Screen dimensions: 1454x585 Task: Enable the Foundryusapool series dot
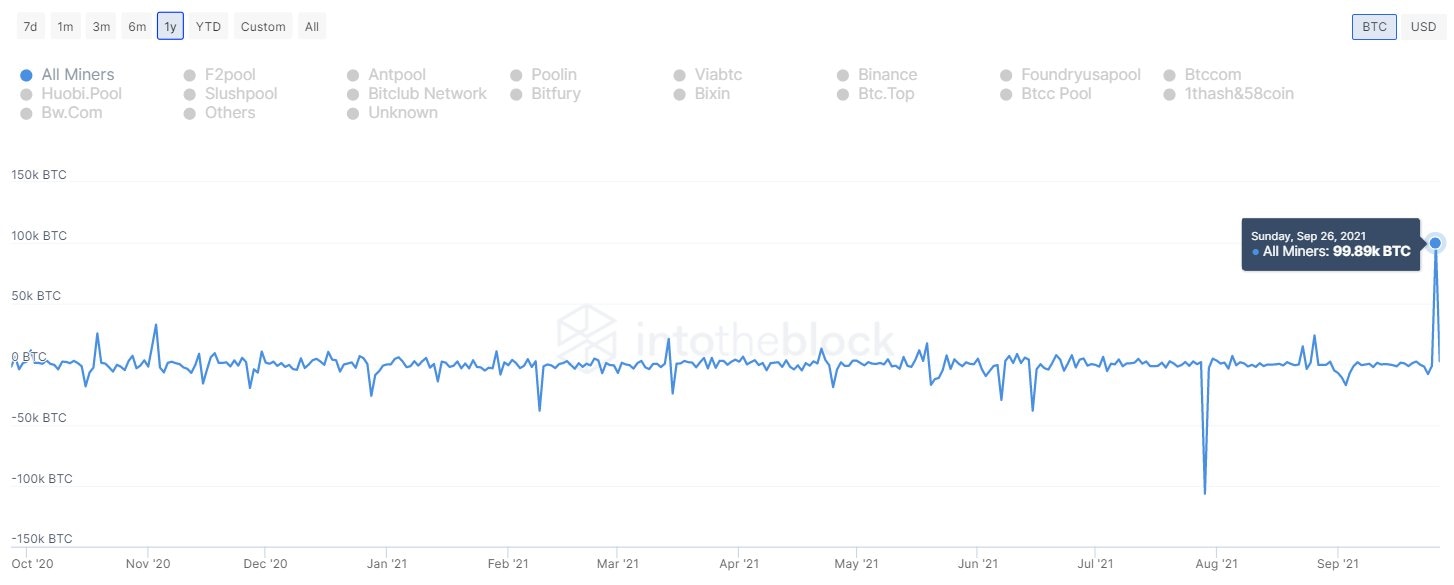(x=1005, y=74)
